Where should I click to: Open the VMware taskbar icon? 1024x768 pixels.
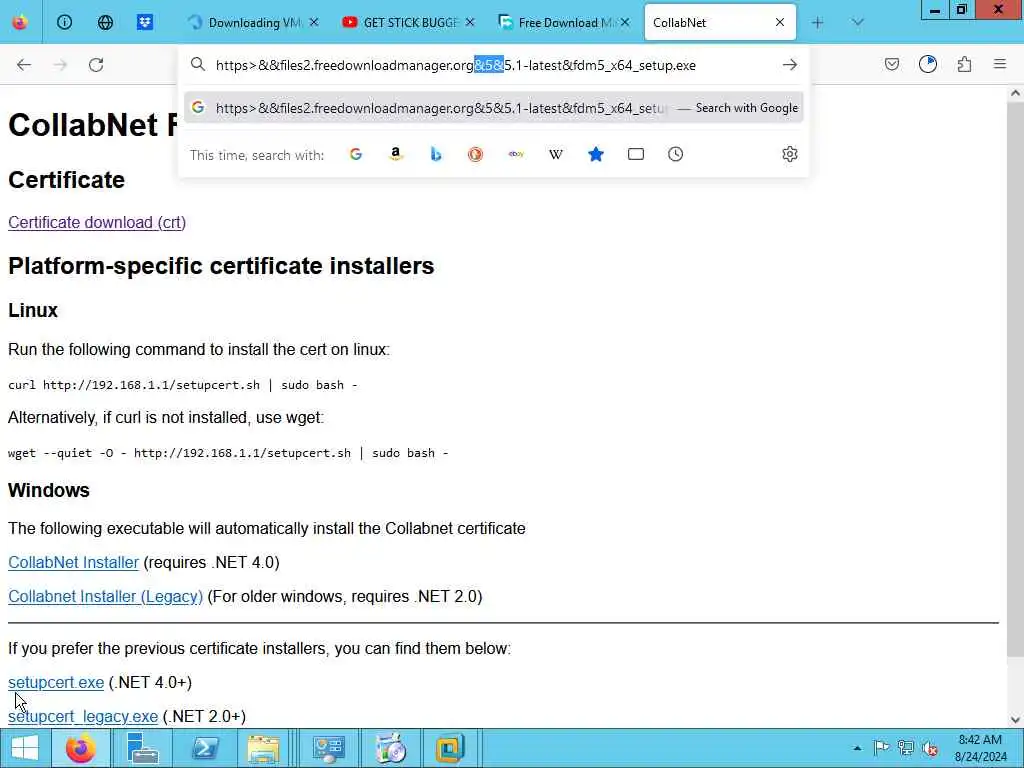pos(450,748)
